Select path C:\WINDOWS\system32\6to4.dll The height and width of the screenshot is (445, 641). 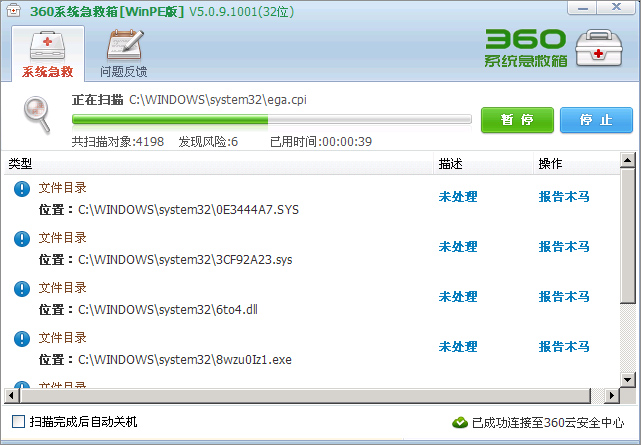(168, 310)
